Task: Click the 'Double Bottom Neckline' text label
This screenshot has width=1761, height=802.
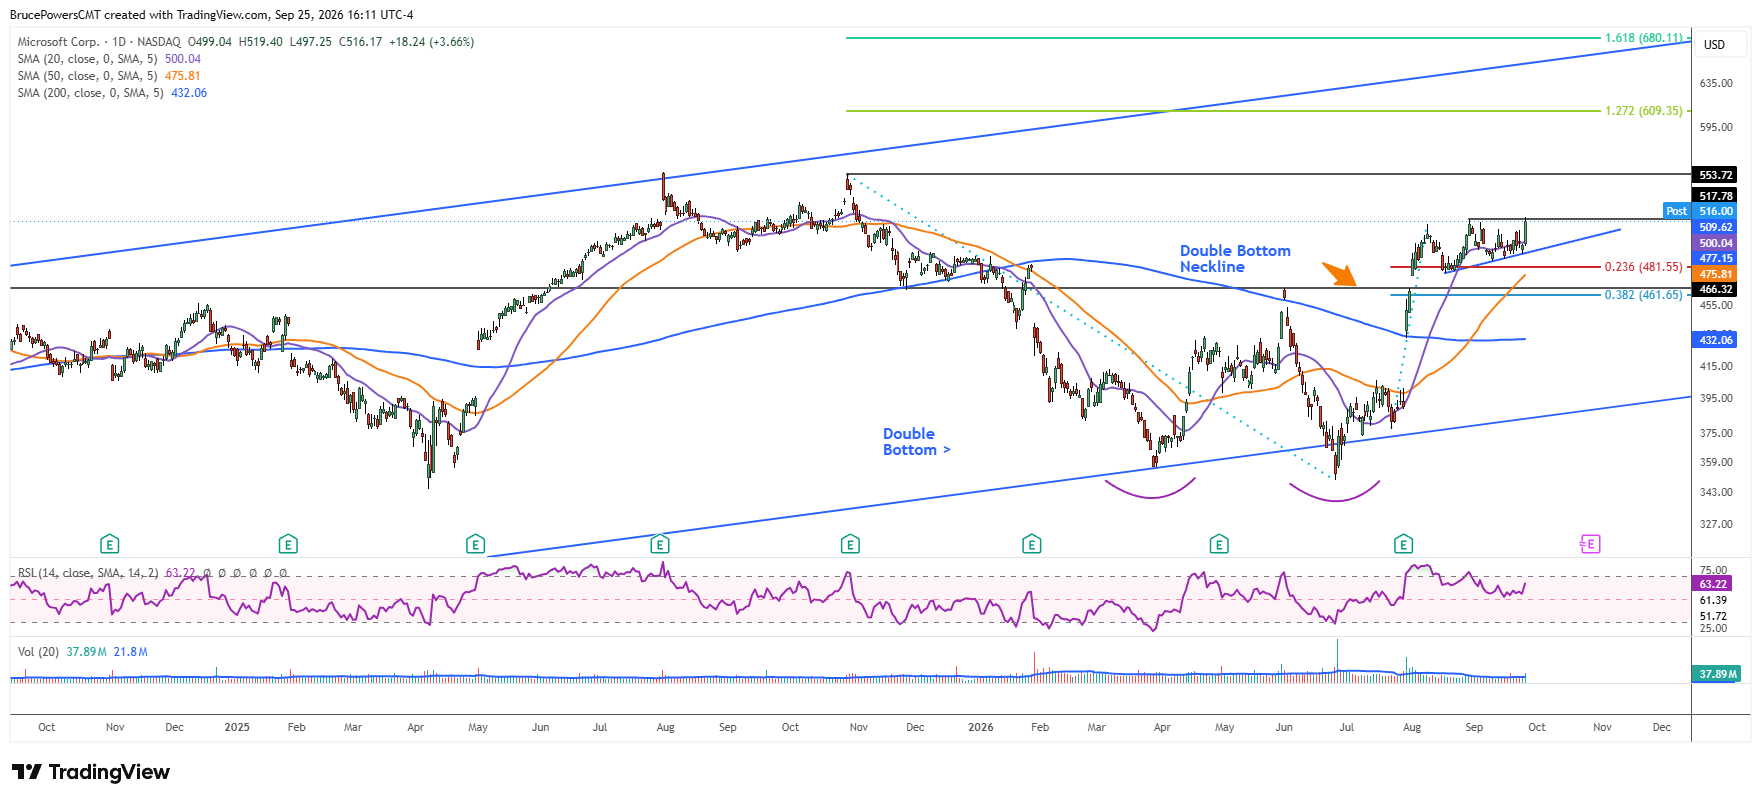Action: pos(1235,259)
